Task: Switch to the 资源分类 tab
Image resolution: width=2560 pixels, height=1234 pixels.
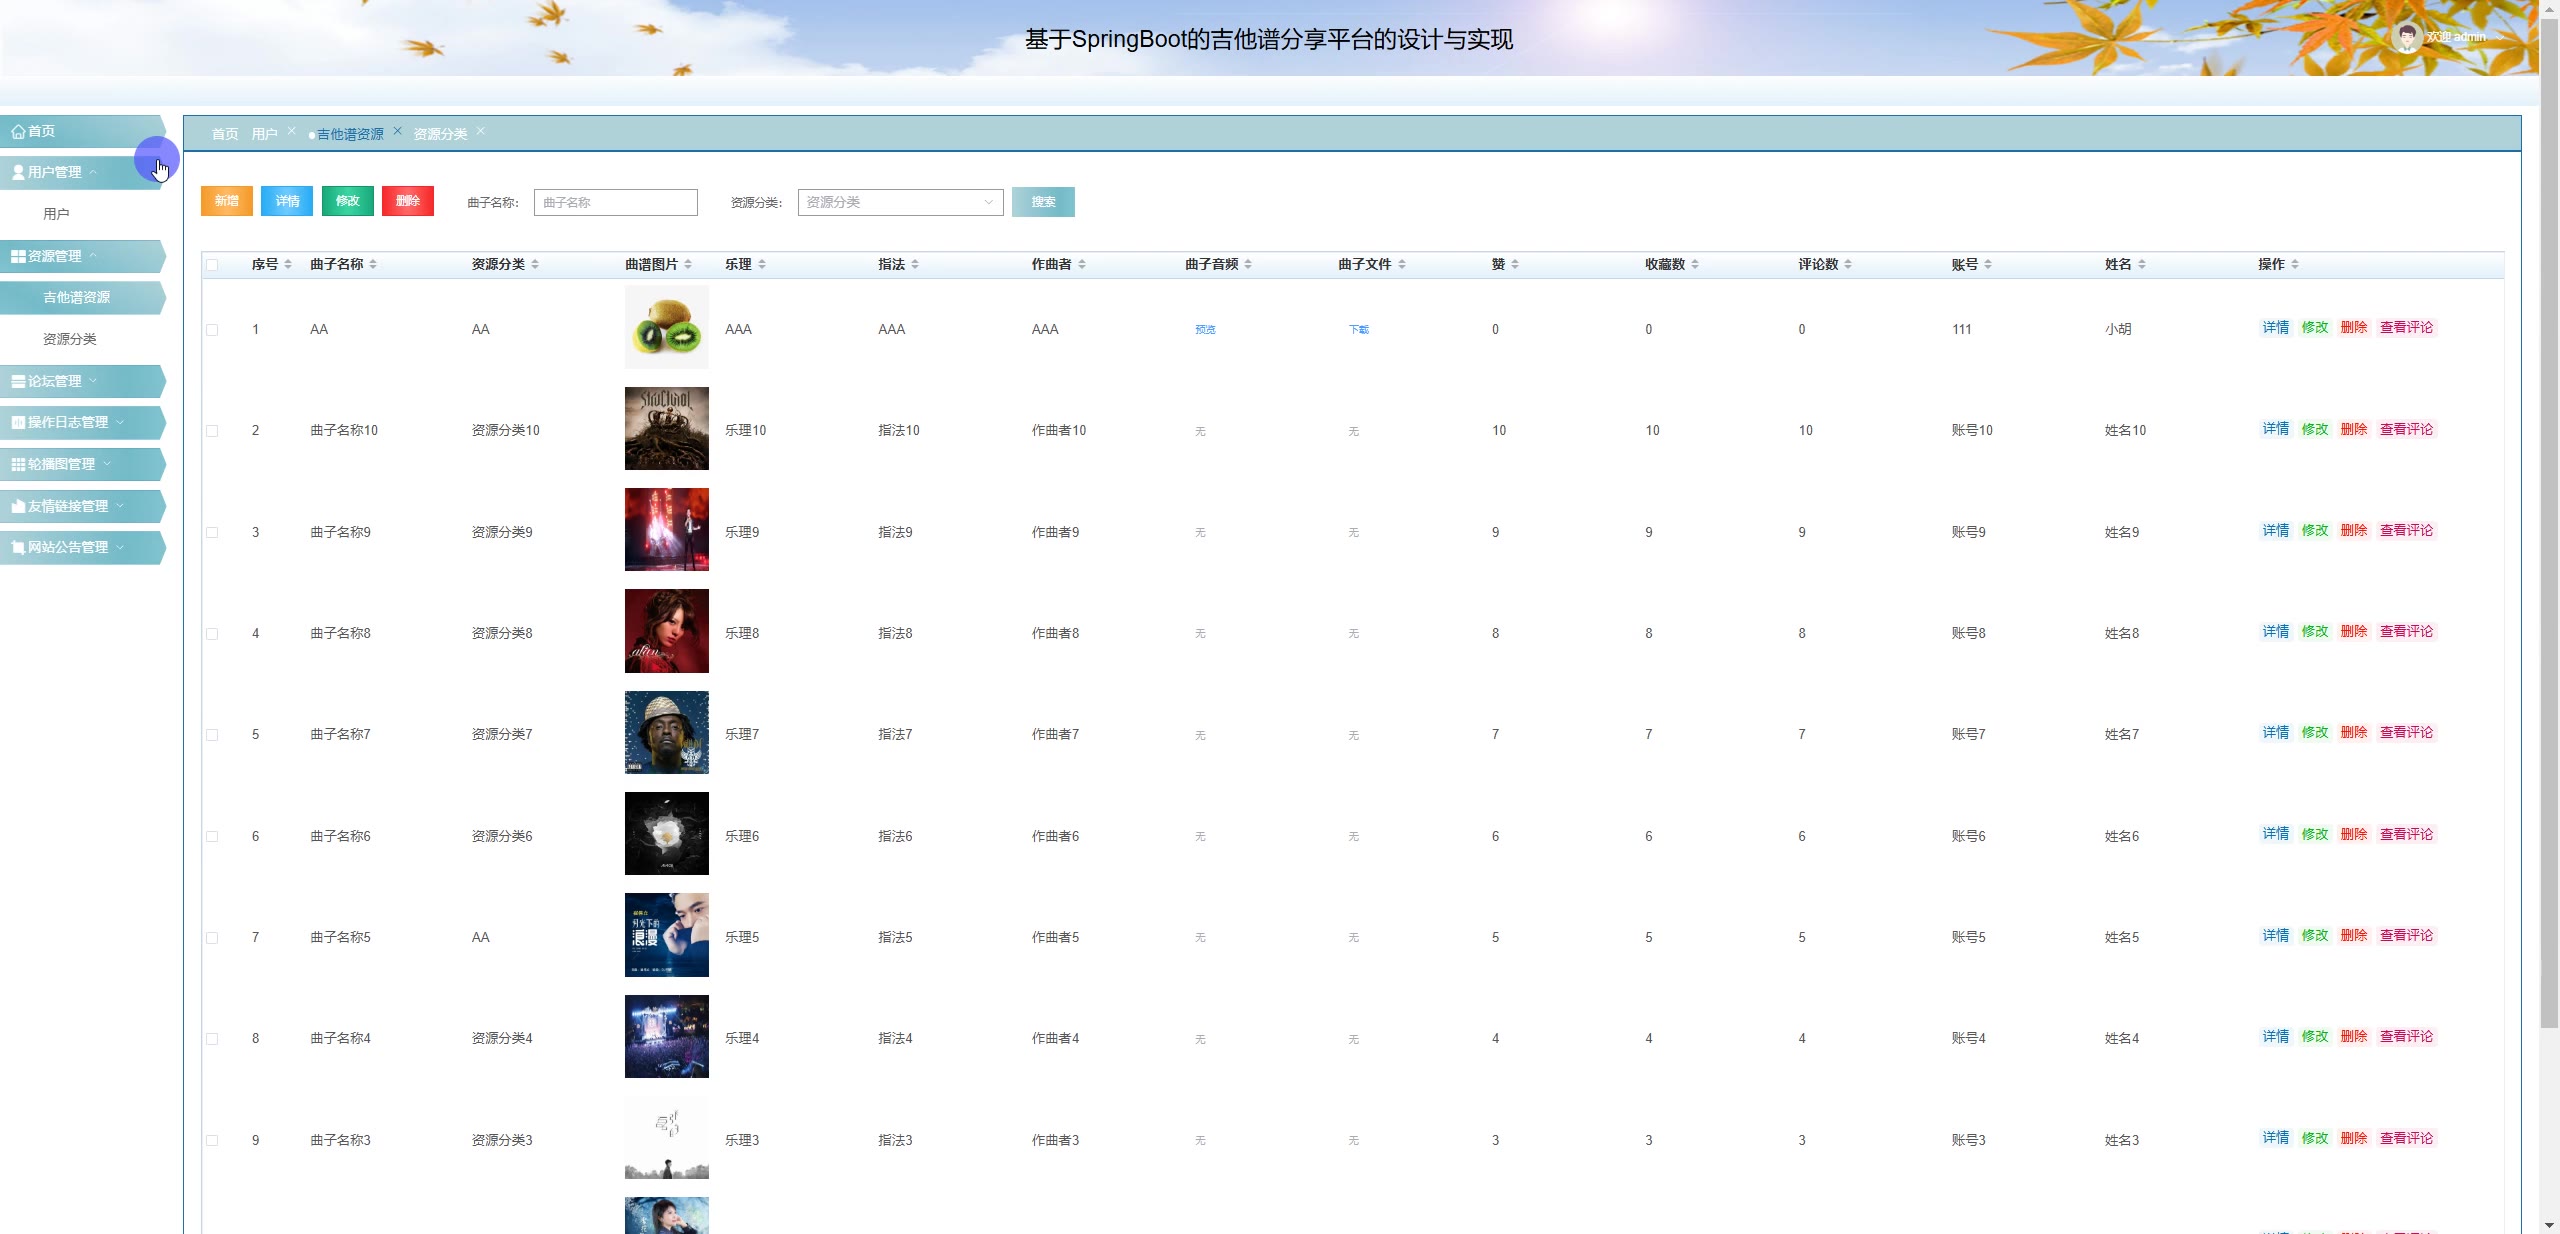Action: coord(440,134)
